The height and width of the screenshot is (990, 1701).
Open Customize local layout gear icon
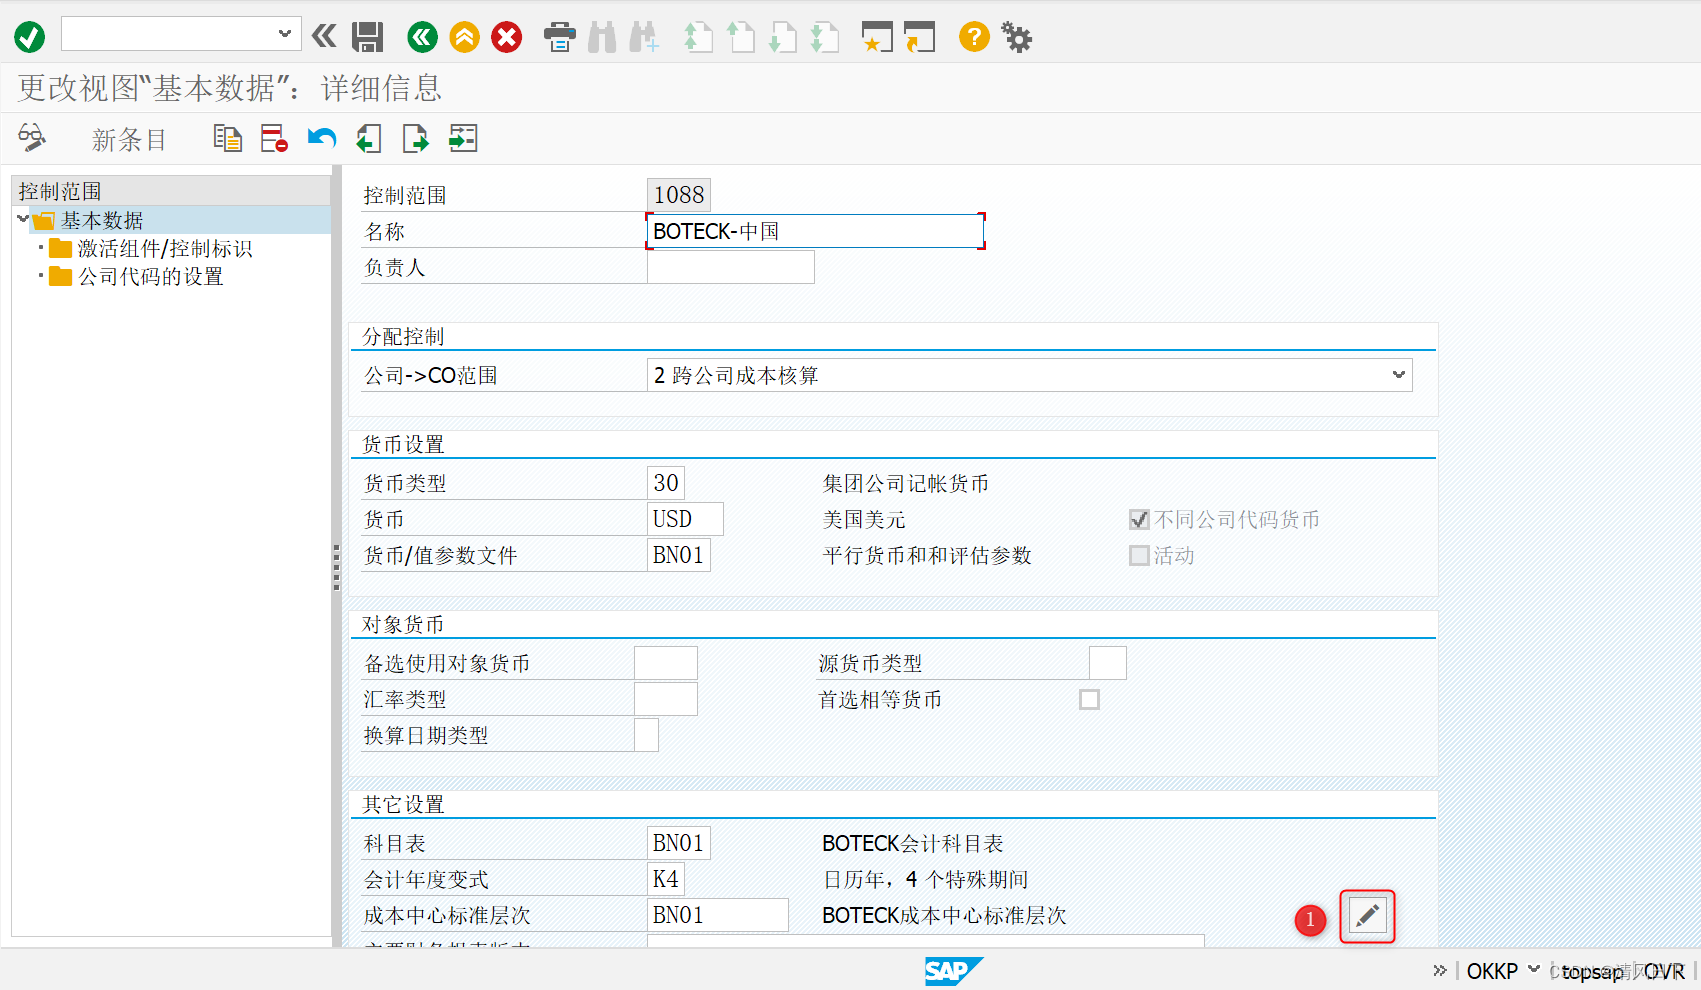coord(1017,38)
